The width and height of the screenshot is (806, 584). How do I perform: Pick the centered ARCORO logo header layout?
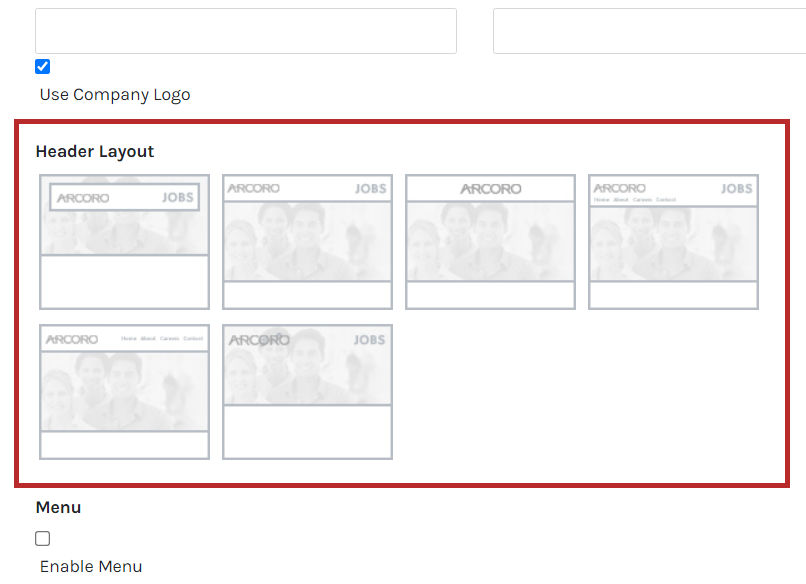490,242
